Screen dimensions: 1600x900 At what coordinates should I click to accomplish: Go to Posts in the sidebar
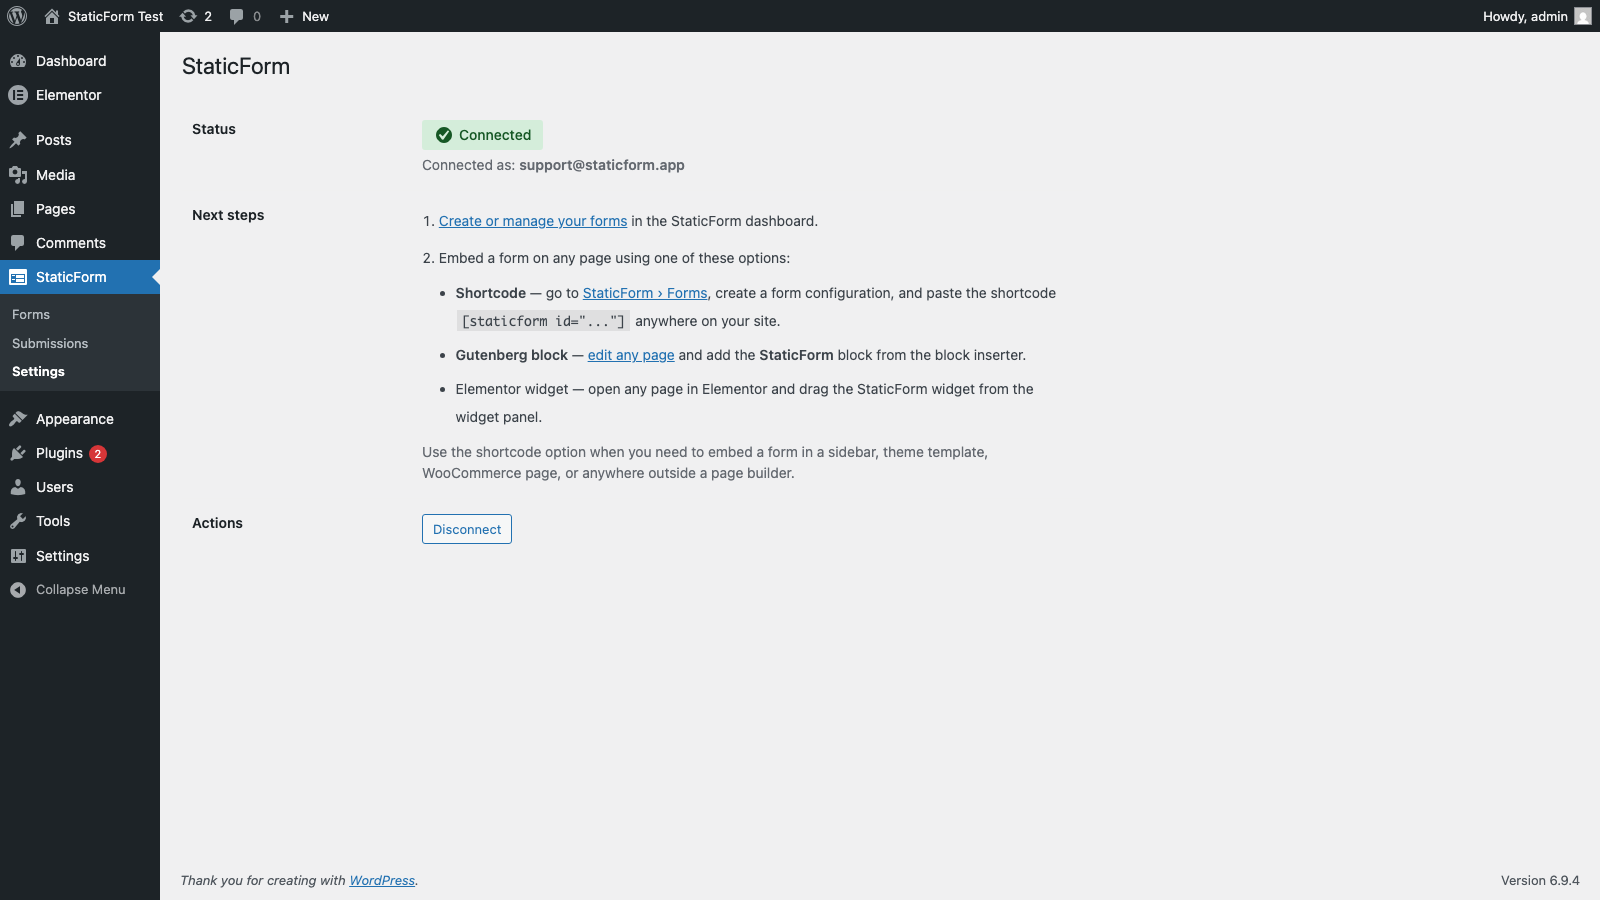click(54, 140)
